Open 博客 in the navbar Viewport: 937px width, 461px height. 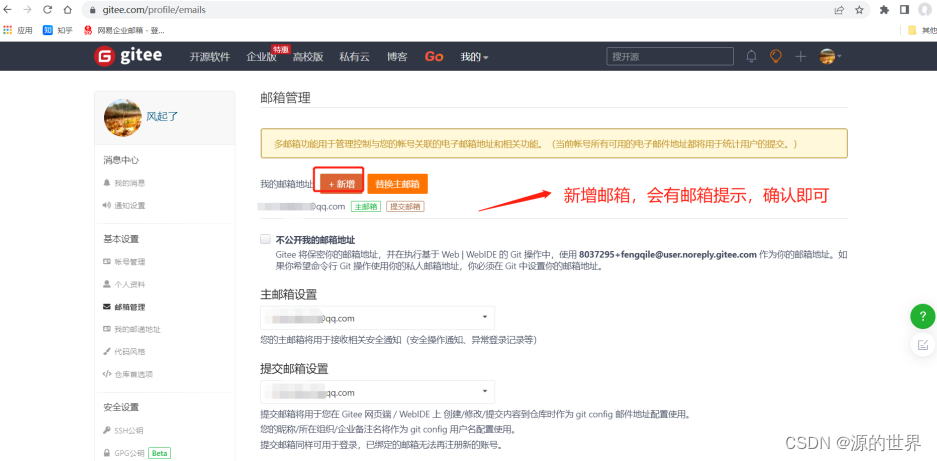click(x=397, y=57)
